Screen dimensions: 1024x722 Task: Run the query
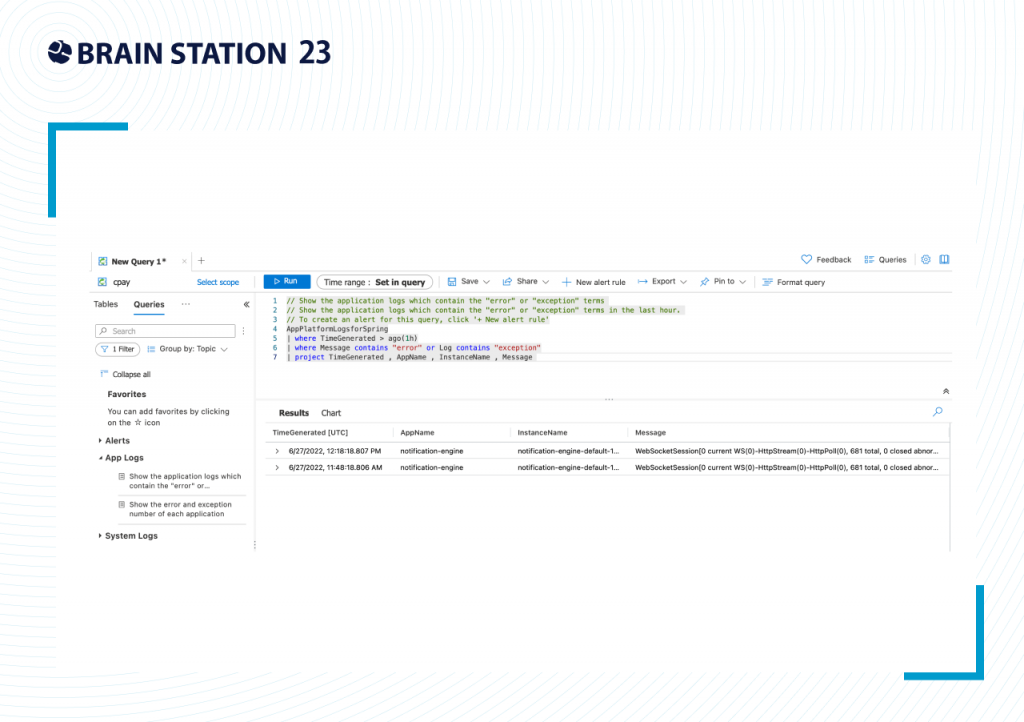(287, 281)
